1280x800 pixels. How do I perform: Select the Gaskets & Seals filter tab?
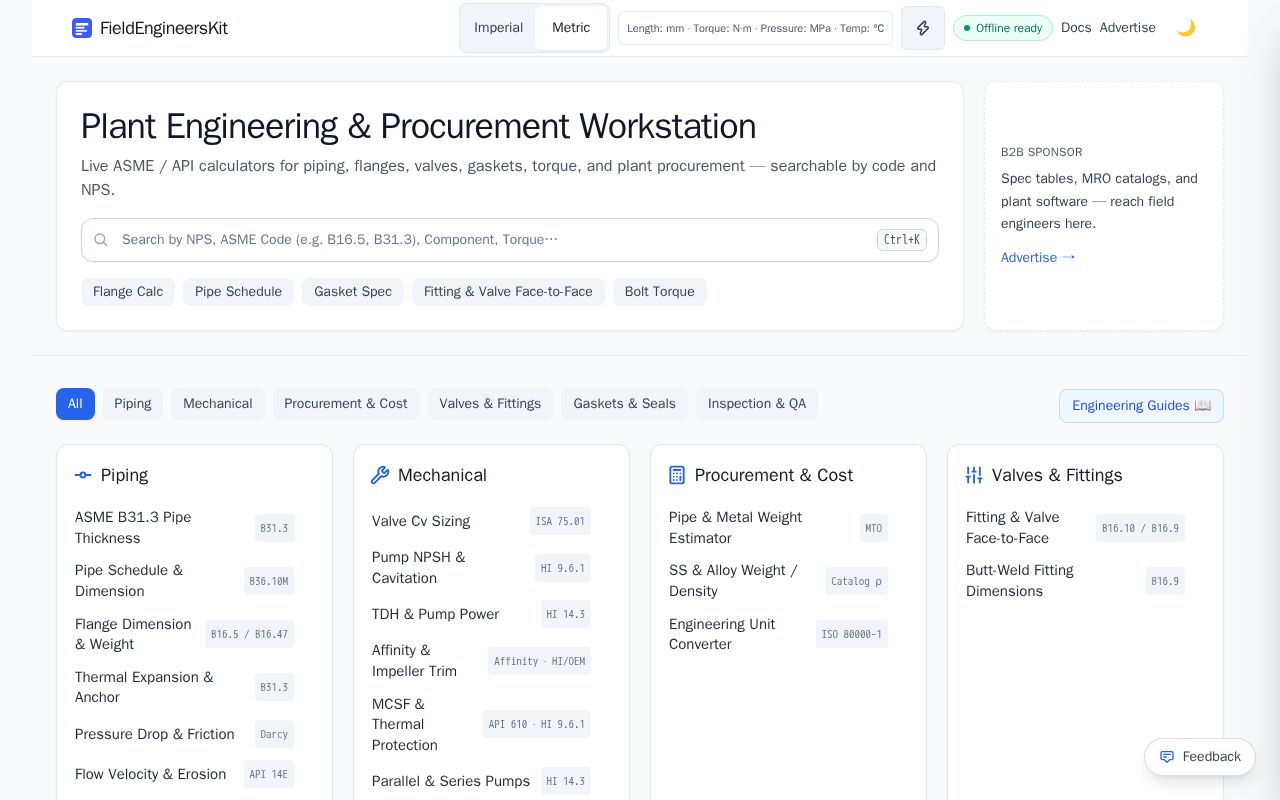[624, 404]
